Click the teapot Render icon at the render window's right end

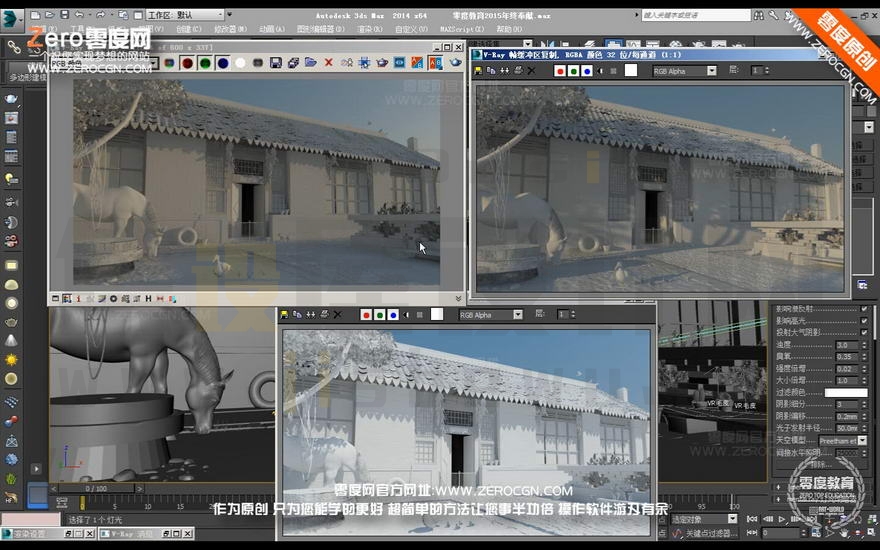455,63
